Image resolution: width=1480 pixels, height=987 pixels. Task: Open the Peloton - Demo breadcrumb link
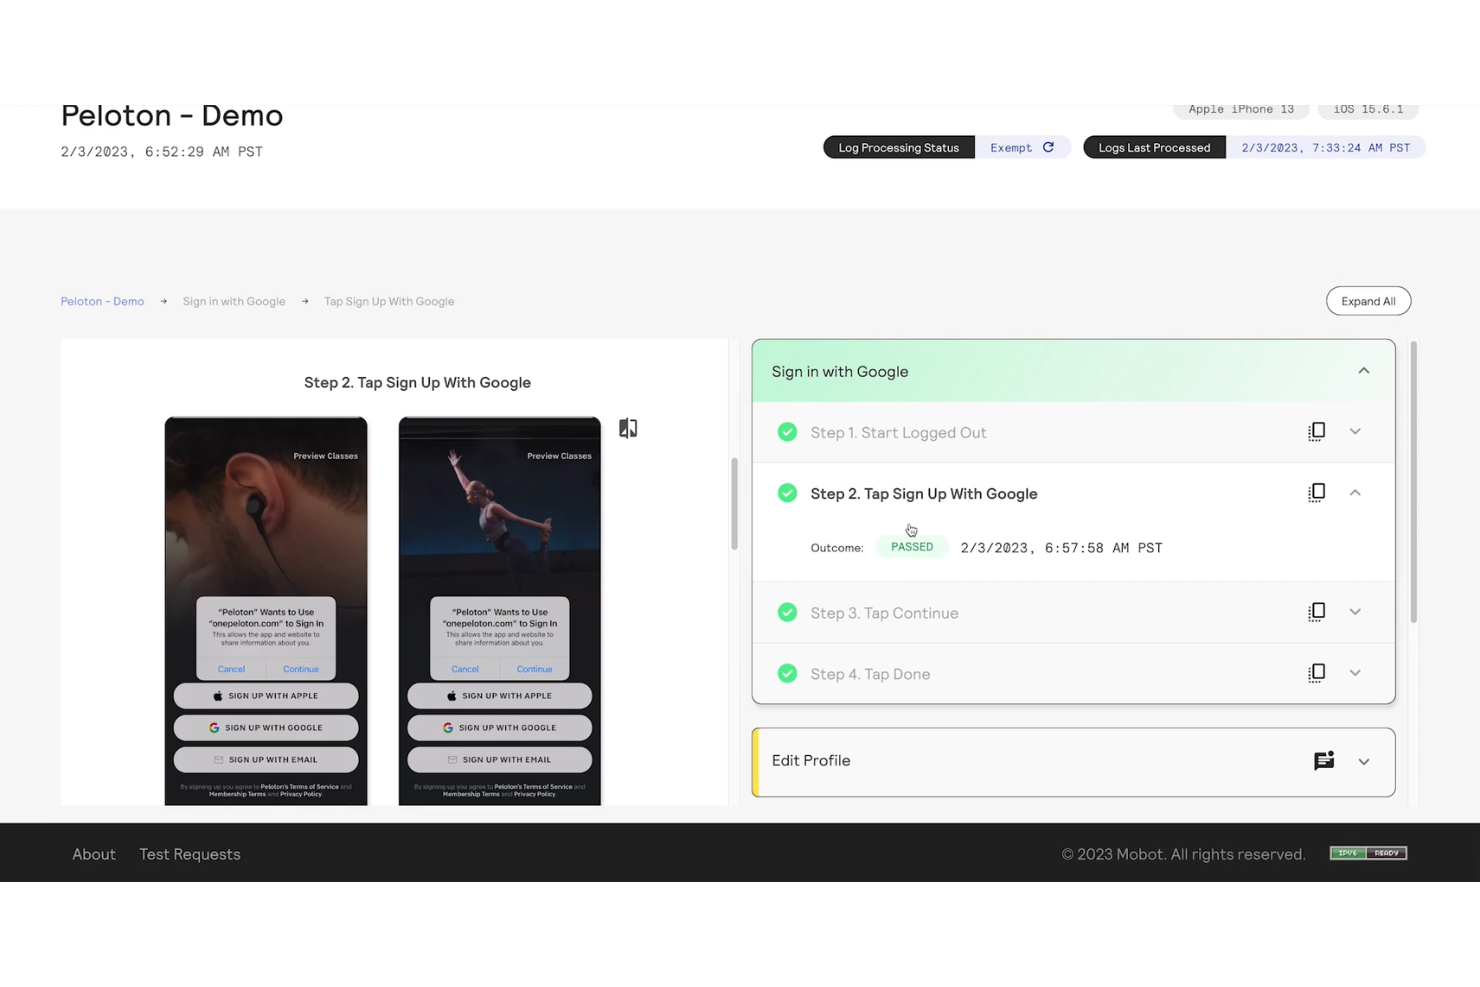tap(102, 300)
